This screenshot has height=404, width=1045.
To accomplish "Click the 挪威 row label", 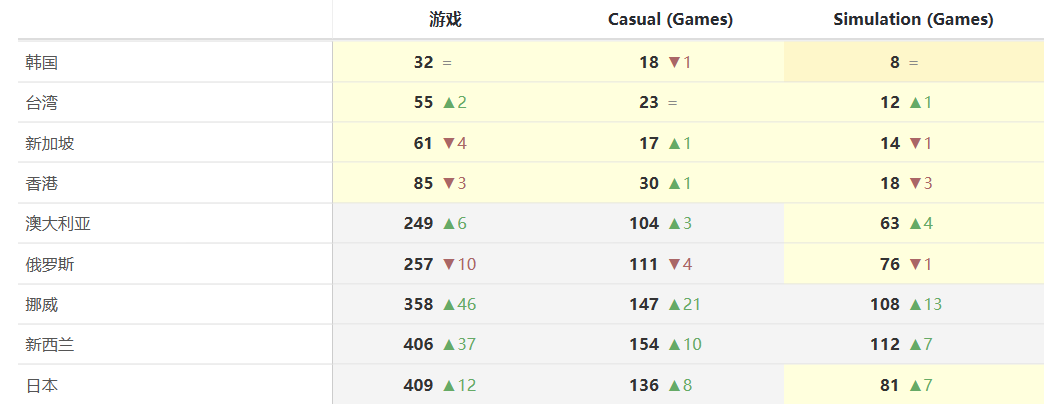I will (x=42, y=305).
